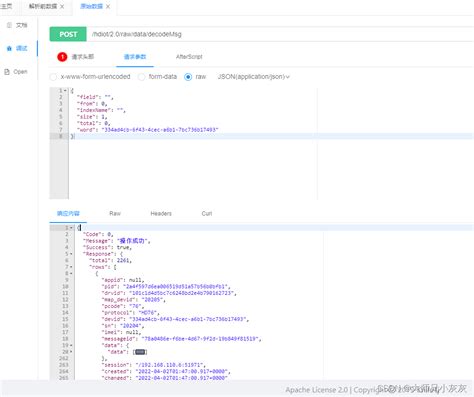Click the "sn" response line

click(x=123, y=326)
